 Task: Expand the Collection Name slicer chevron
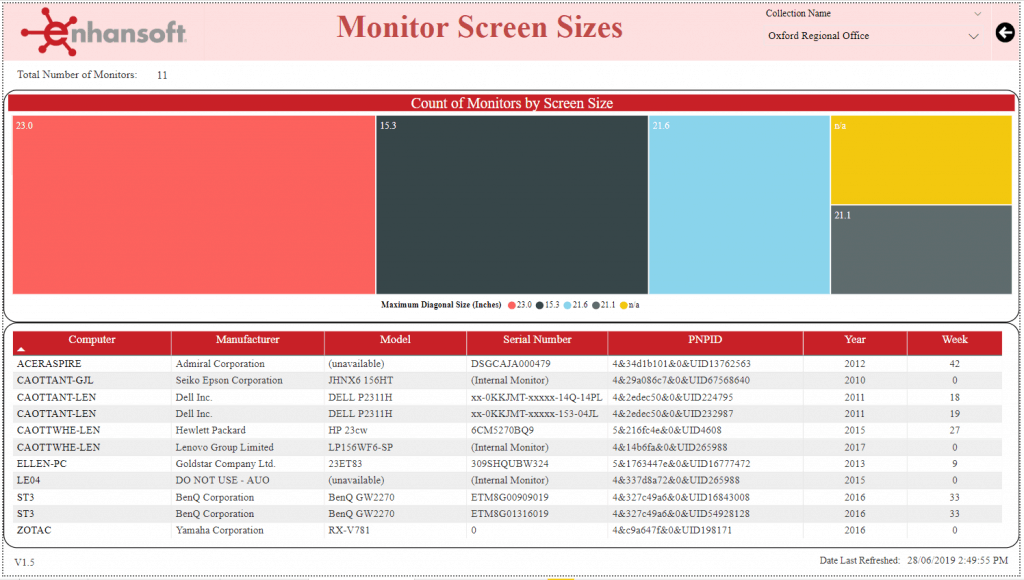tap(977, 14)
